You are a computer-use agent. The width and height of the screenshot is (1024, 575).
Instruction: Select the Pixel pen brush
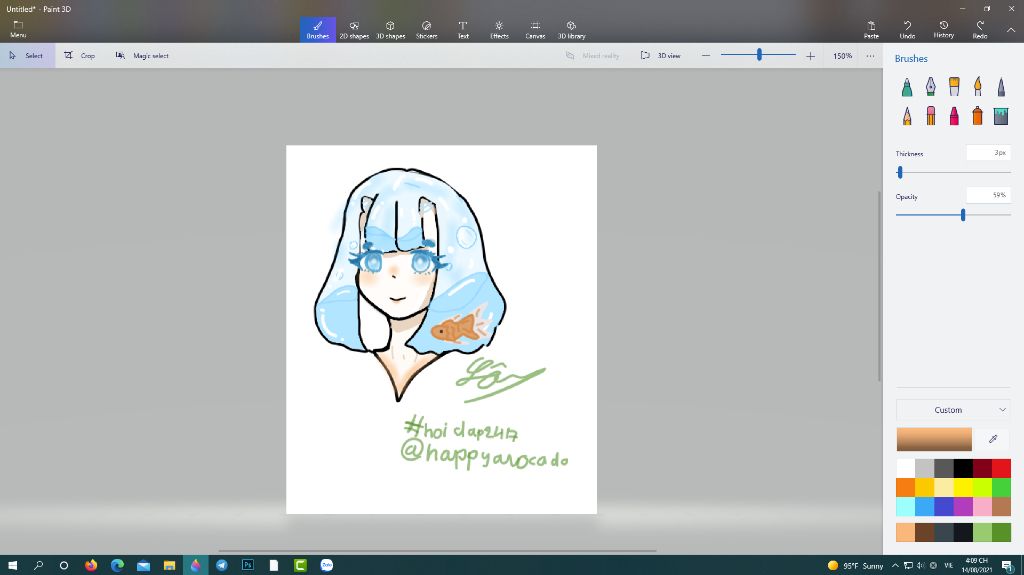click(1001, 87)
